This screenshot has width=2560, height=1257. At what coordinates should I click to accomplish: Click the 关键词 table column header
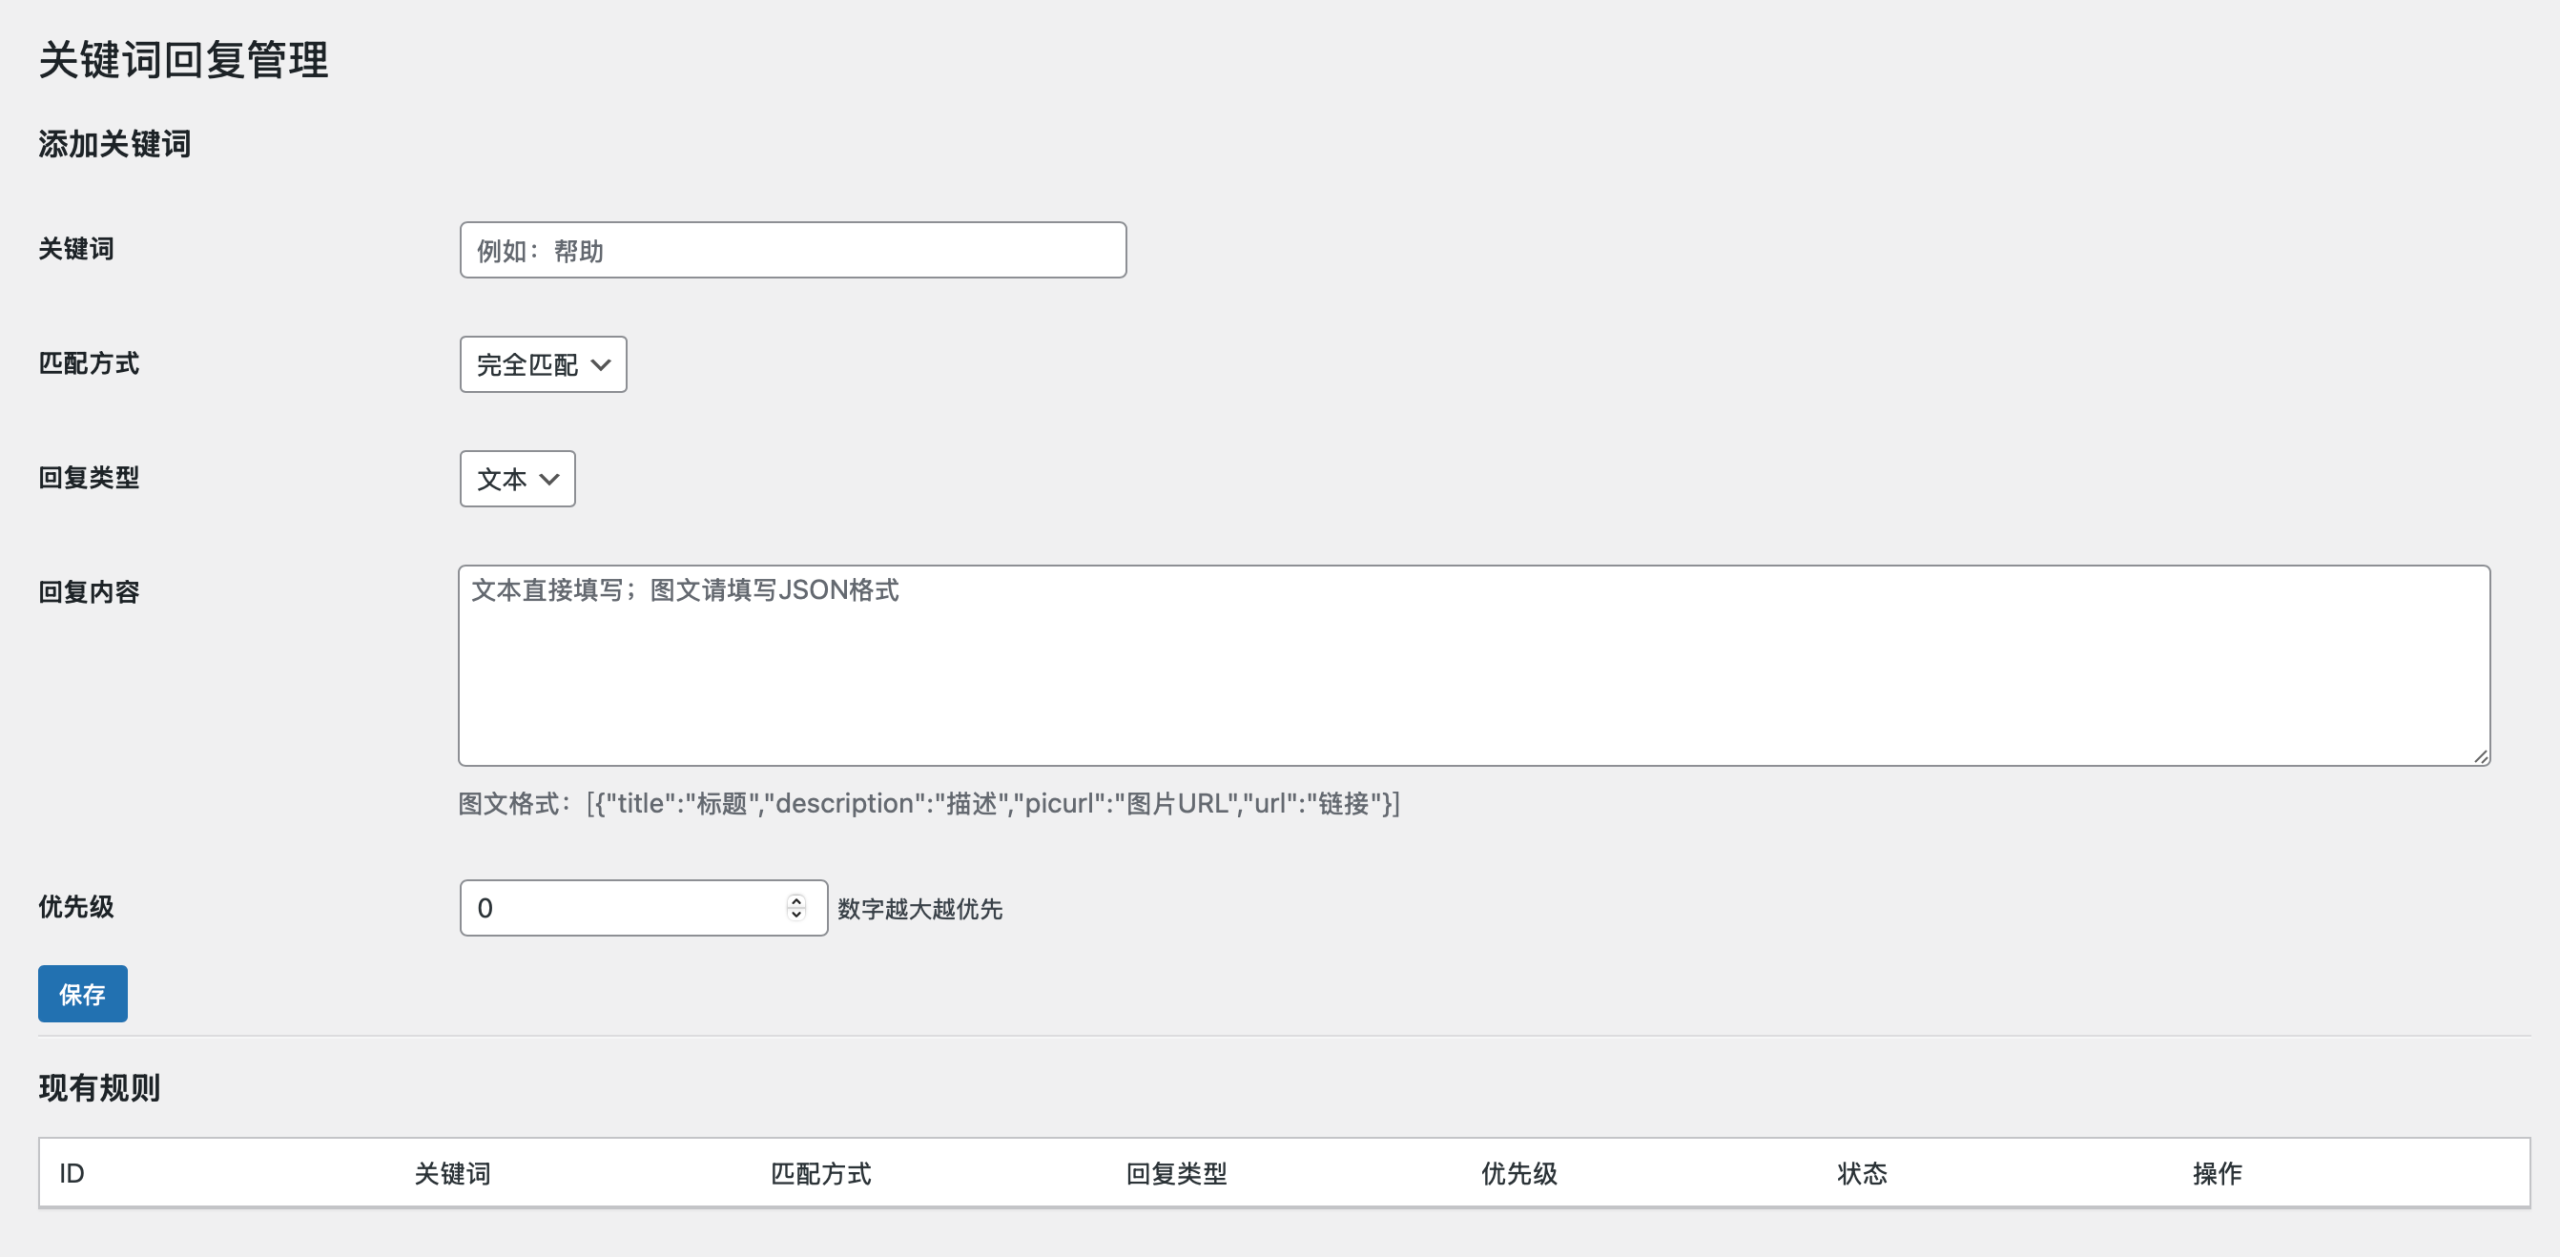click(452, 1173)
